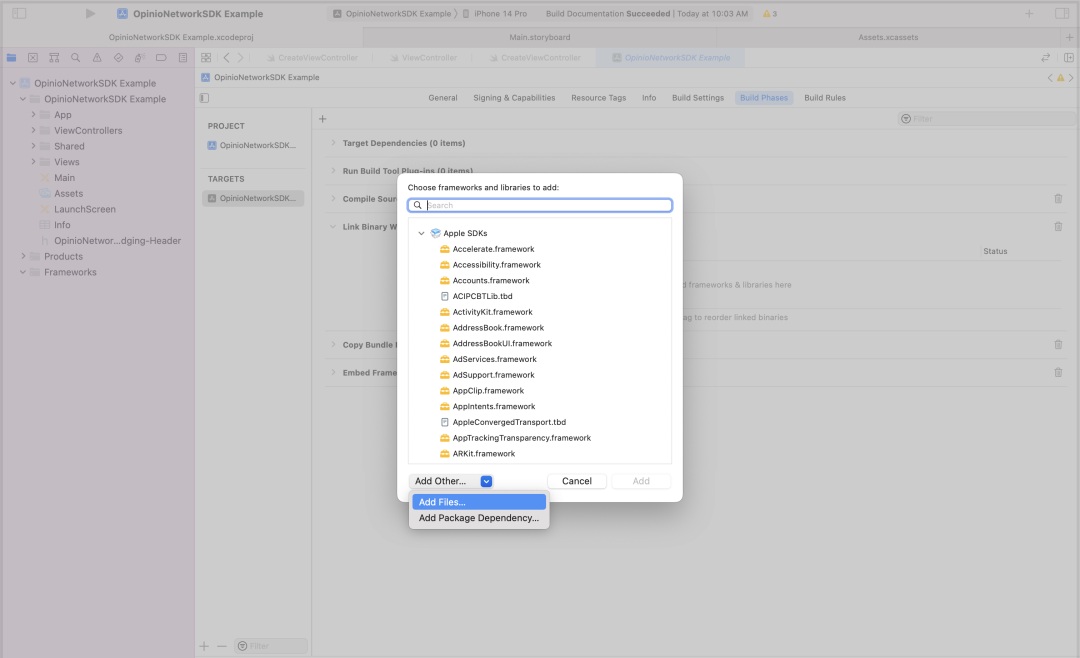Viewport: 1080px width, 658px height.
Task: Choose Add Package Dependency… menu item
Action: 478,518
